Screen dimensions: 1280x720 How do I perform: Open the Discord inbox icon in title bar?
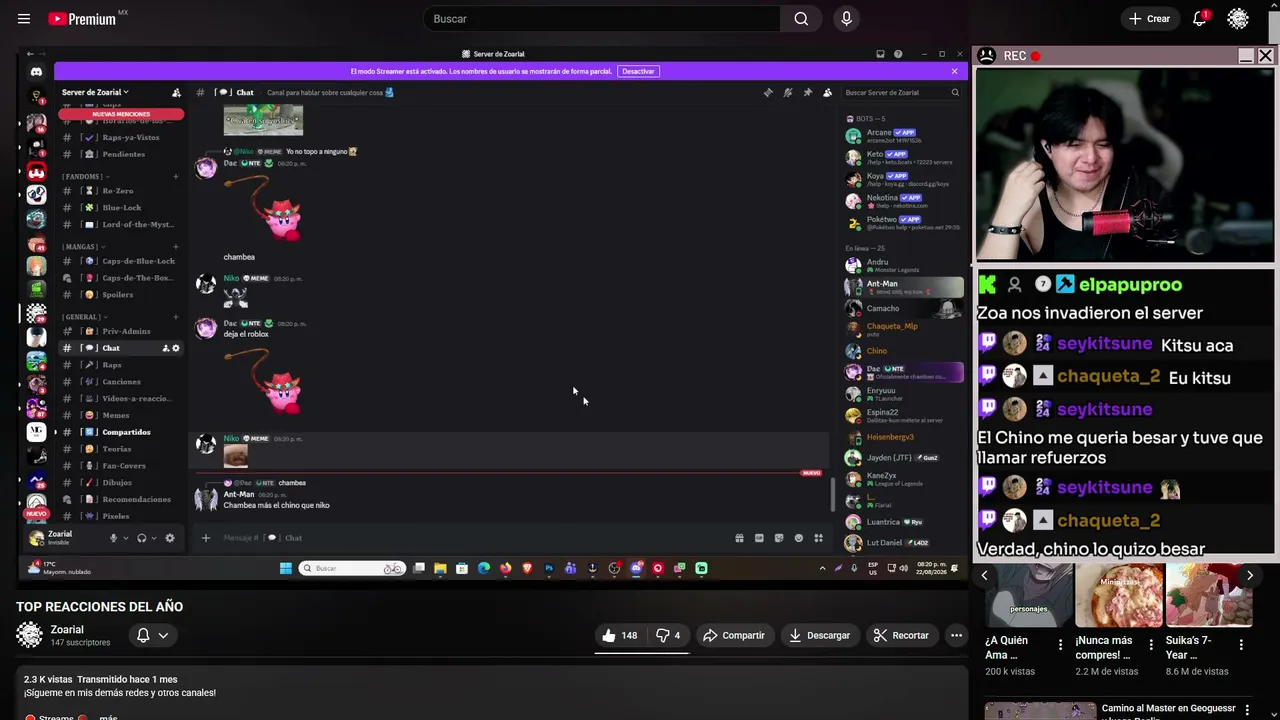tap(880, 54)
